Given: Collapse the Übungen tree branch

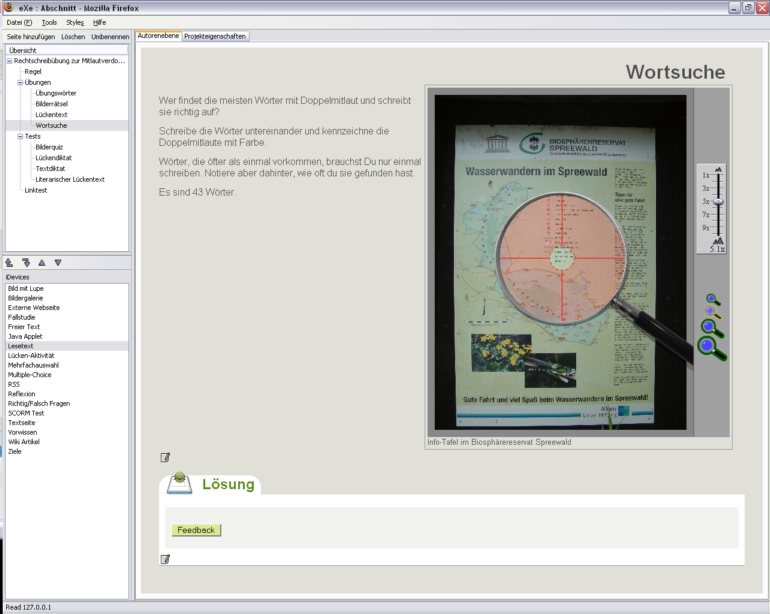Looking at the screenshot, I should tap(20, 83).
